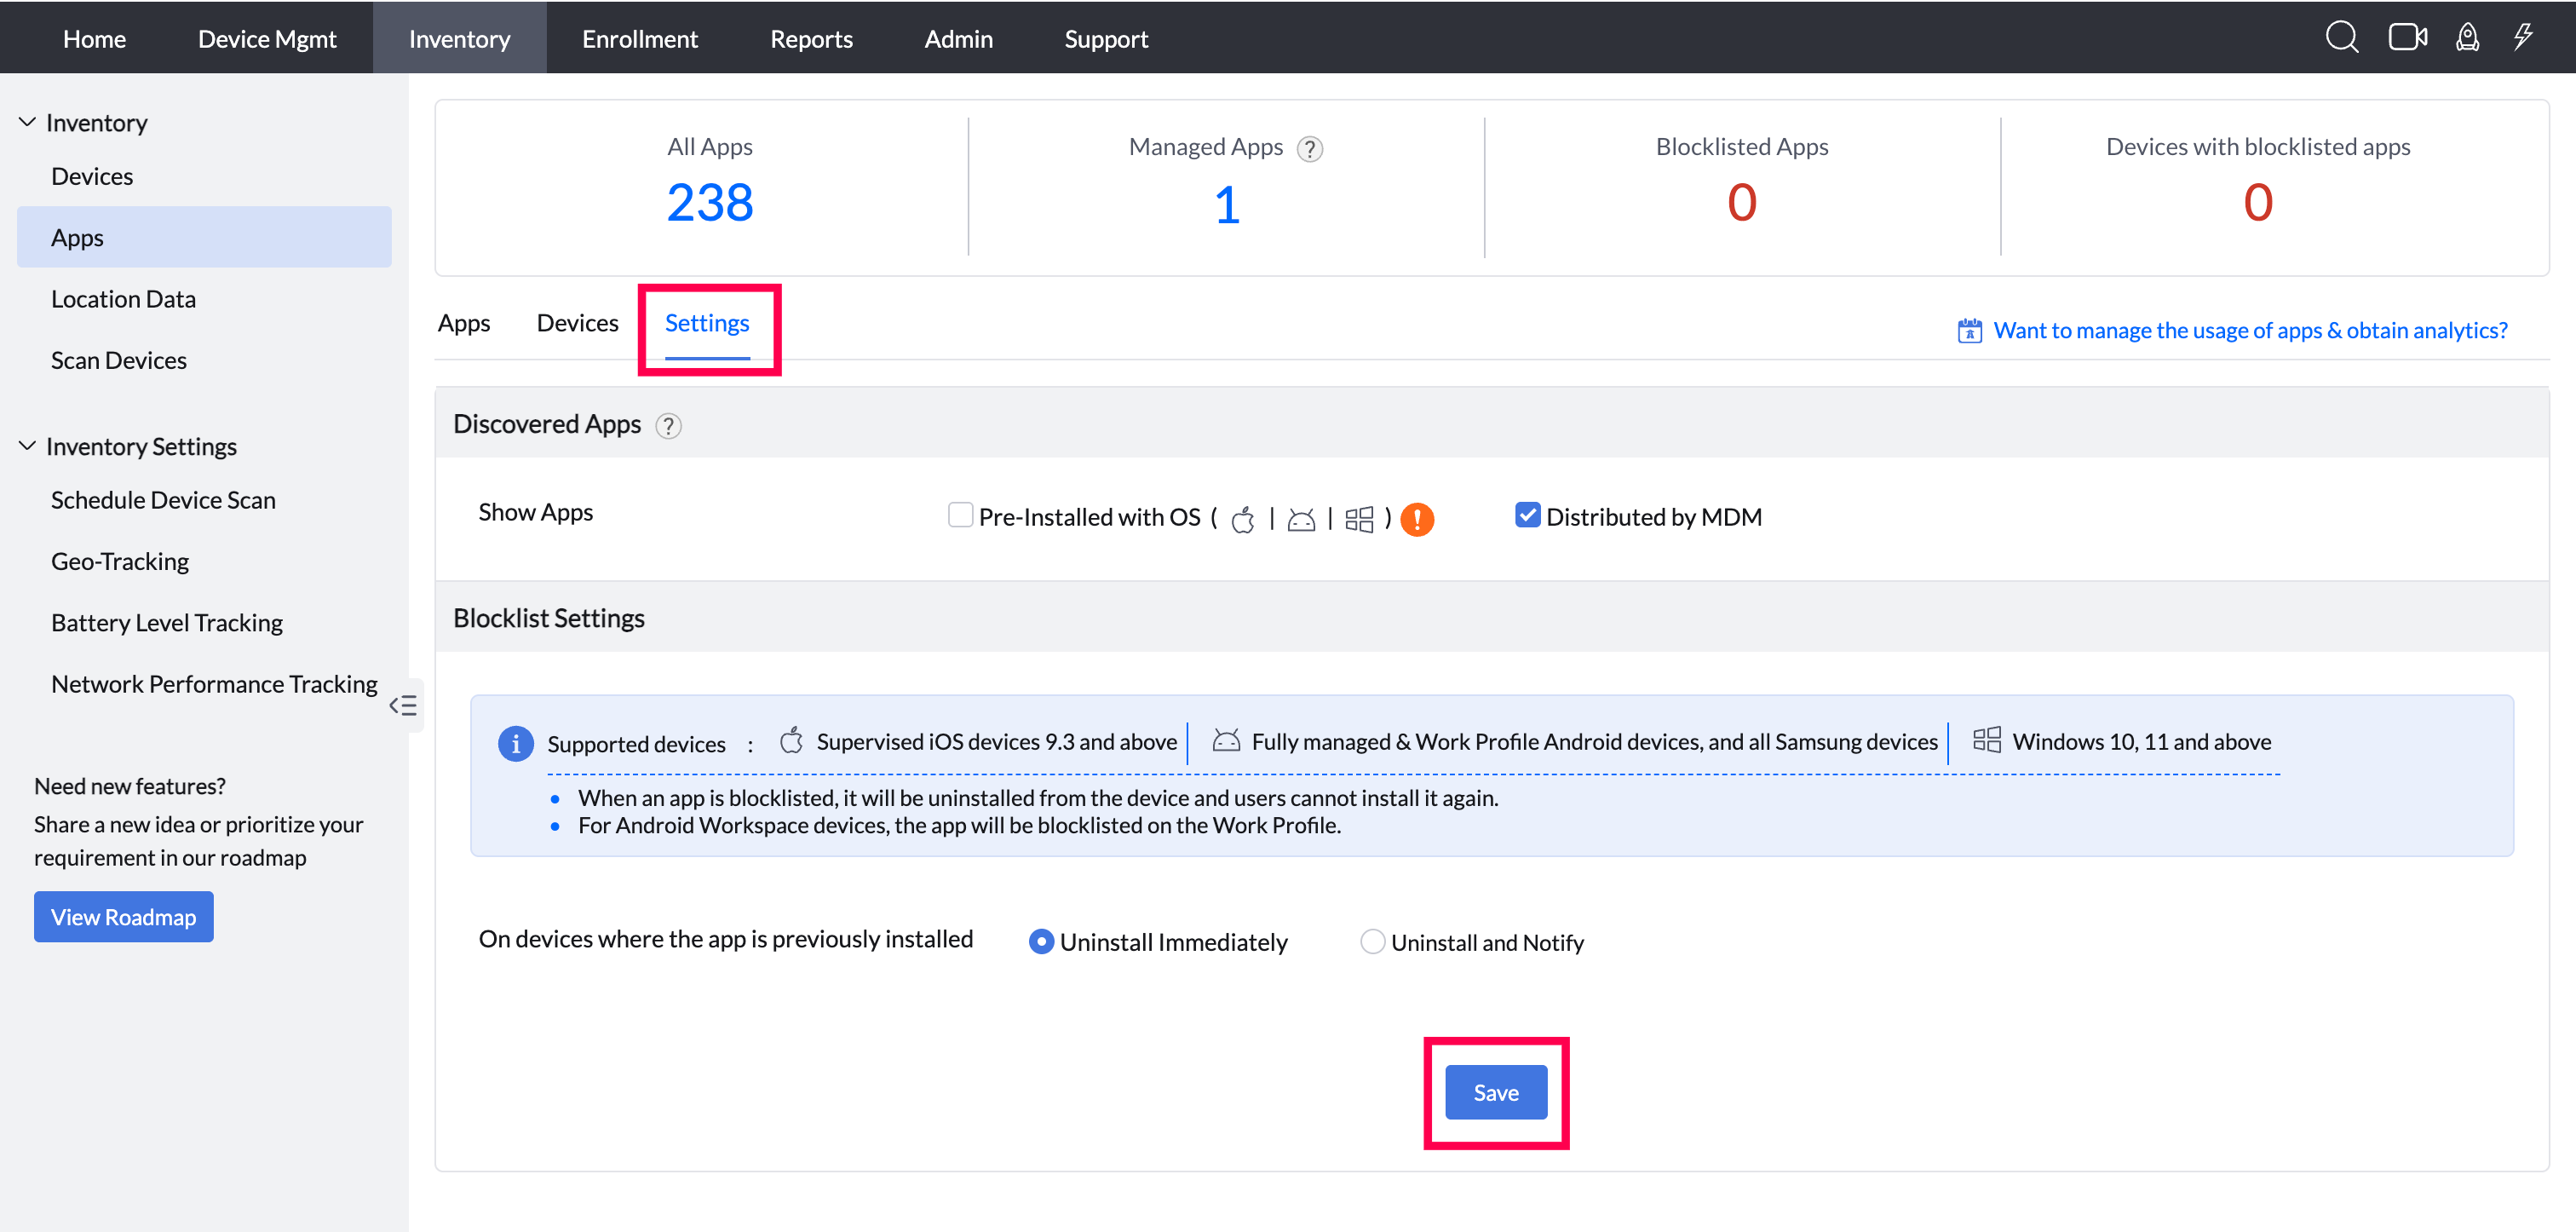Click help icon next to Discovered Apps
2576x1232 pixels.
click(x=668, y=426)
